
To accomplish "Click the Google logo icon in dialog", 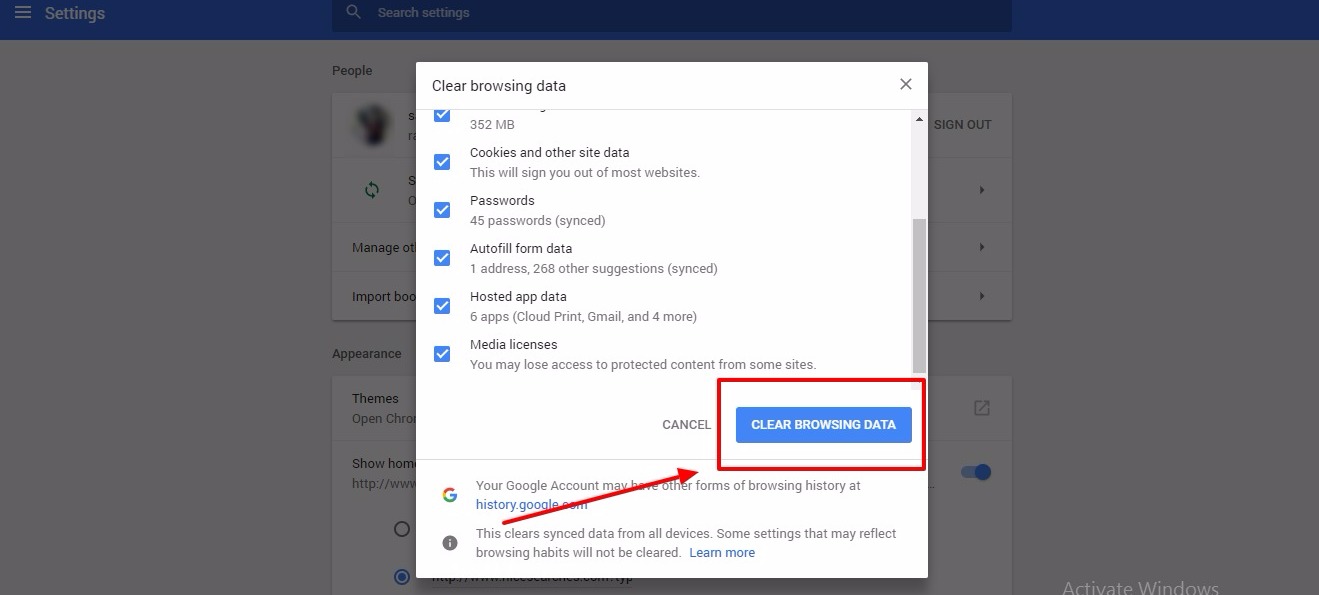I will [450, 495].
